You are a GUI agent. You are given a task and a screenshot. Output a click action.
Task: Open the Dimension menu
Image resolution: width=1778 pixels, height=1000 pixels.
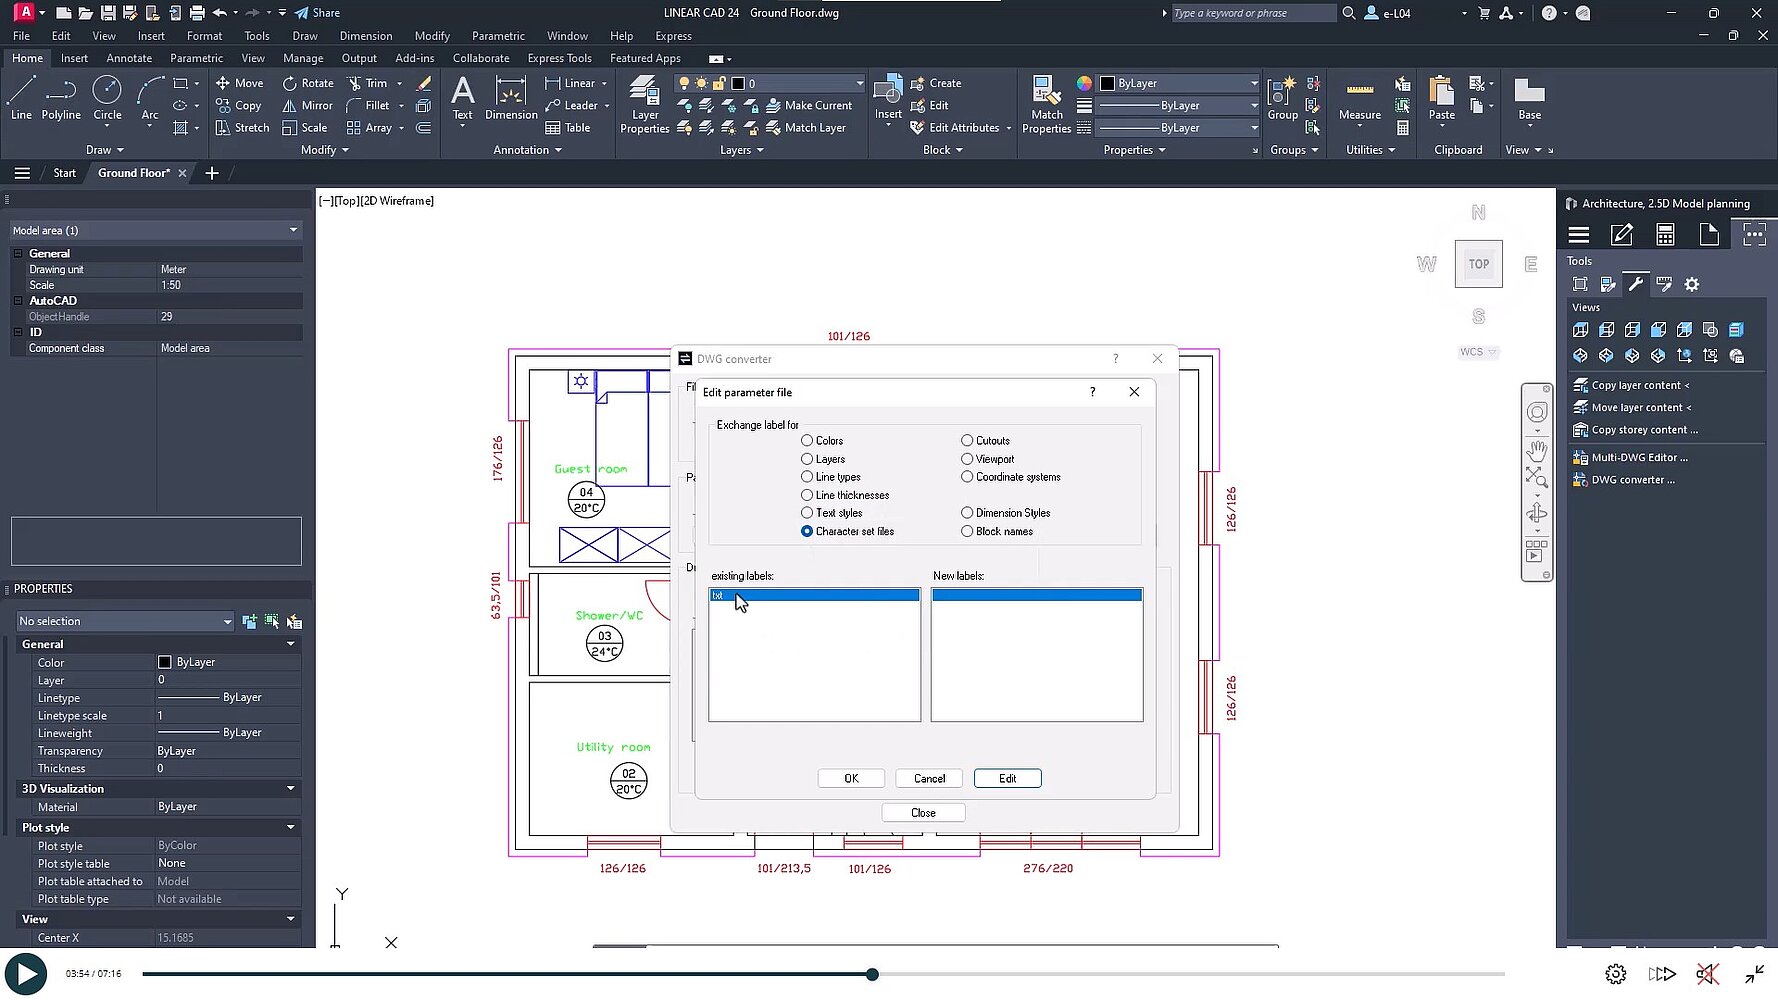365,36
